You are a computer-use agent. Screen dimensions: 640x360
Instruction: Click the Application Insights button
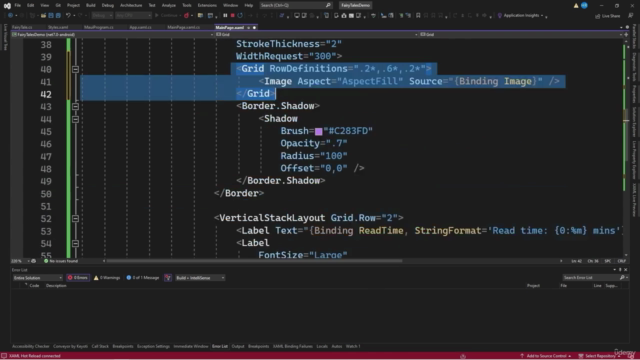pyautogui.click(x=520, y=16)
